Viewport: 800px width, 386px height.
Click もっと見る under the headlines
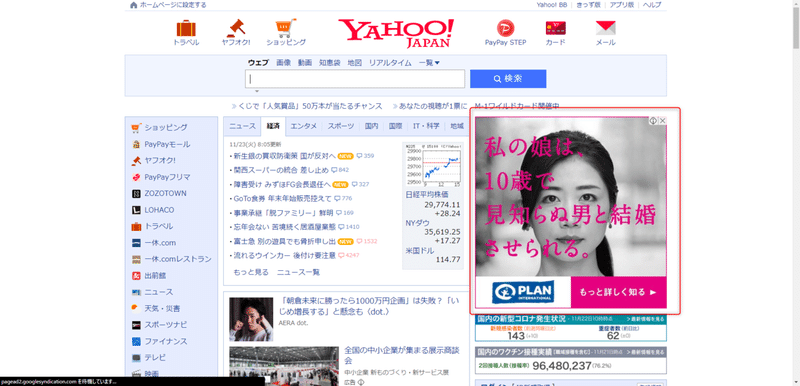tap(251, 272)
